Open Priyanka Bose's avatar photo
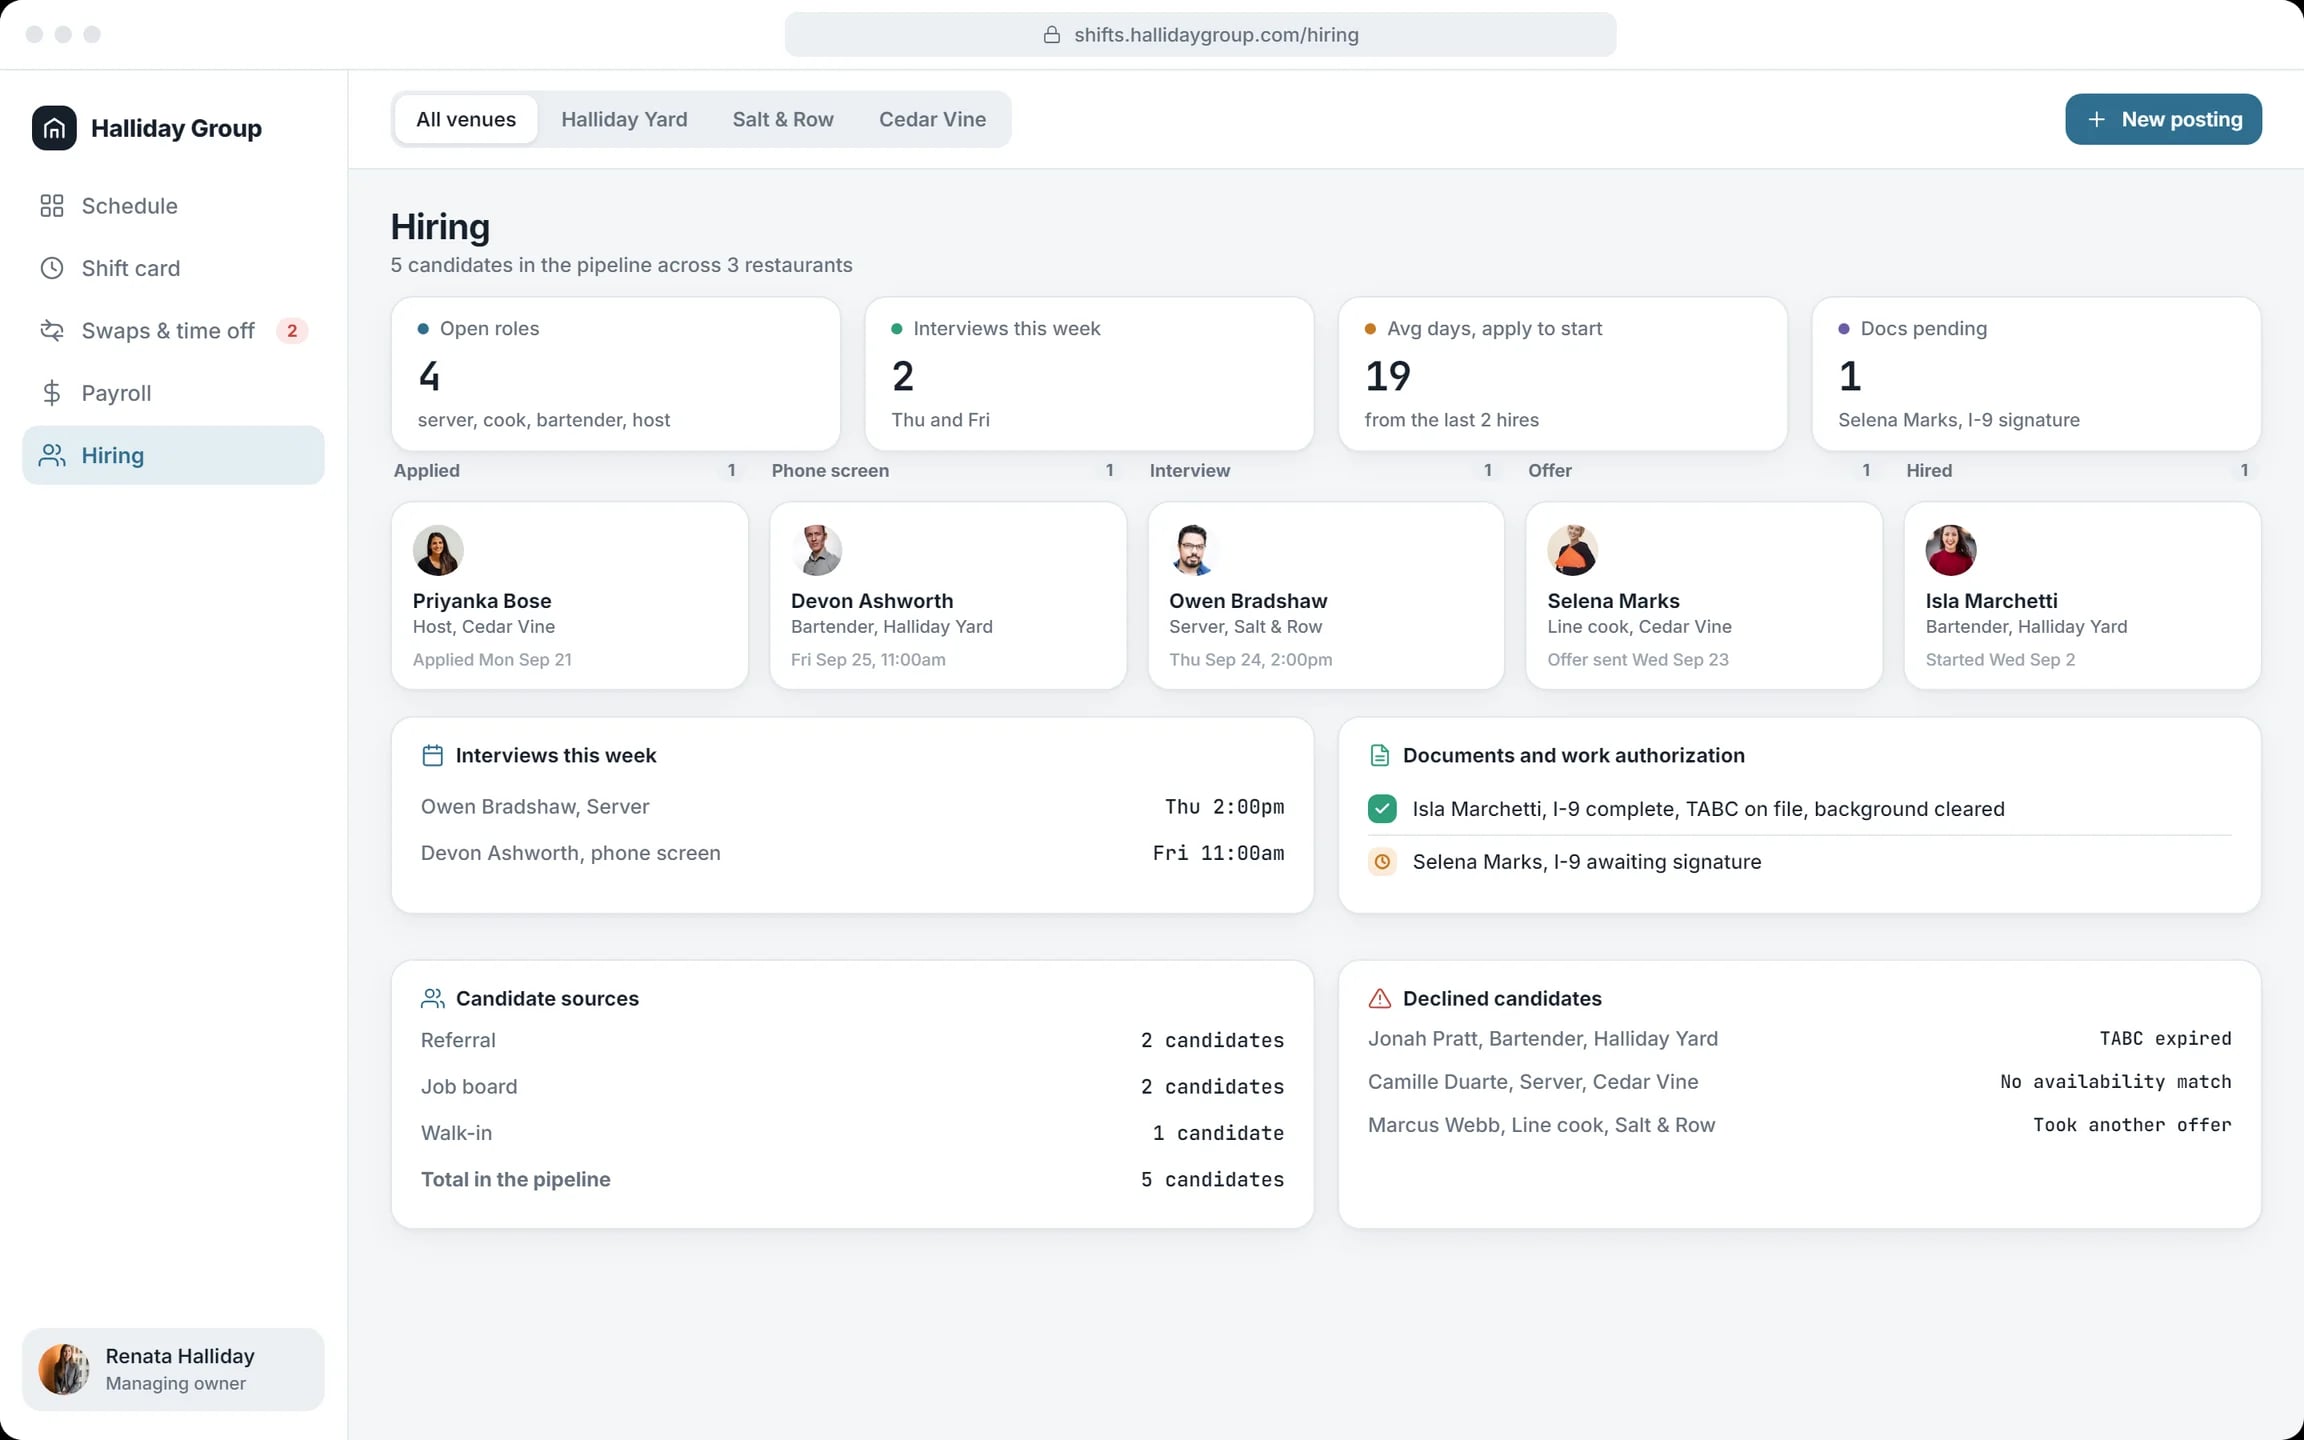This screenshot has height=1440, width=2304. click(438, 551)
